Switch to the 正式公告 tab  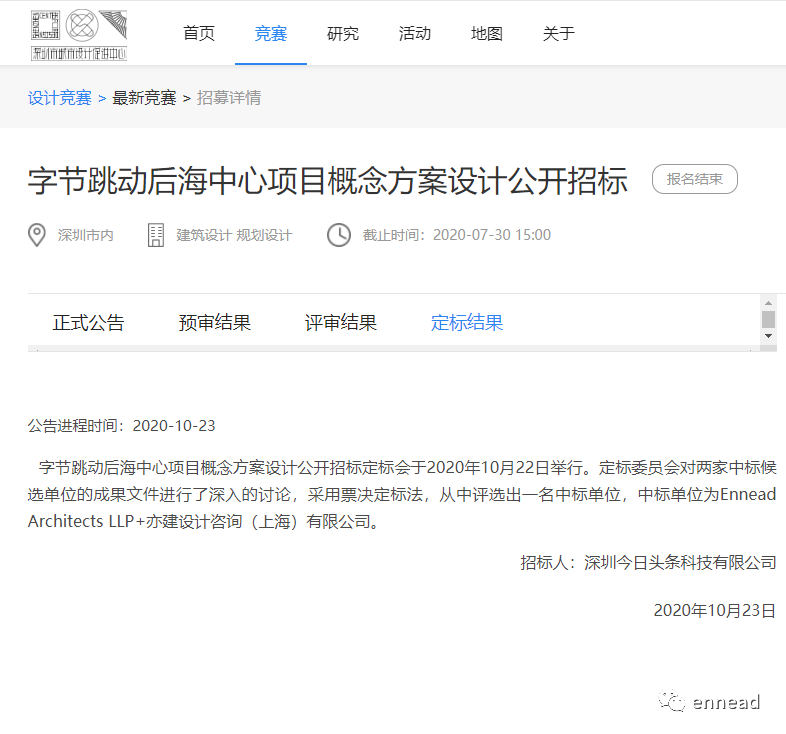pyautogui.click(x=89, y=322)
